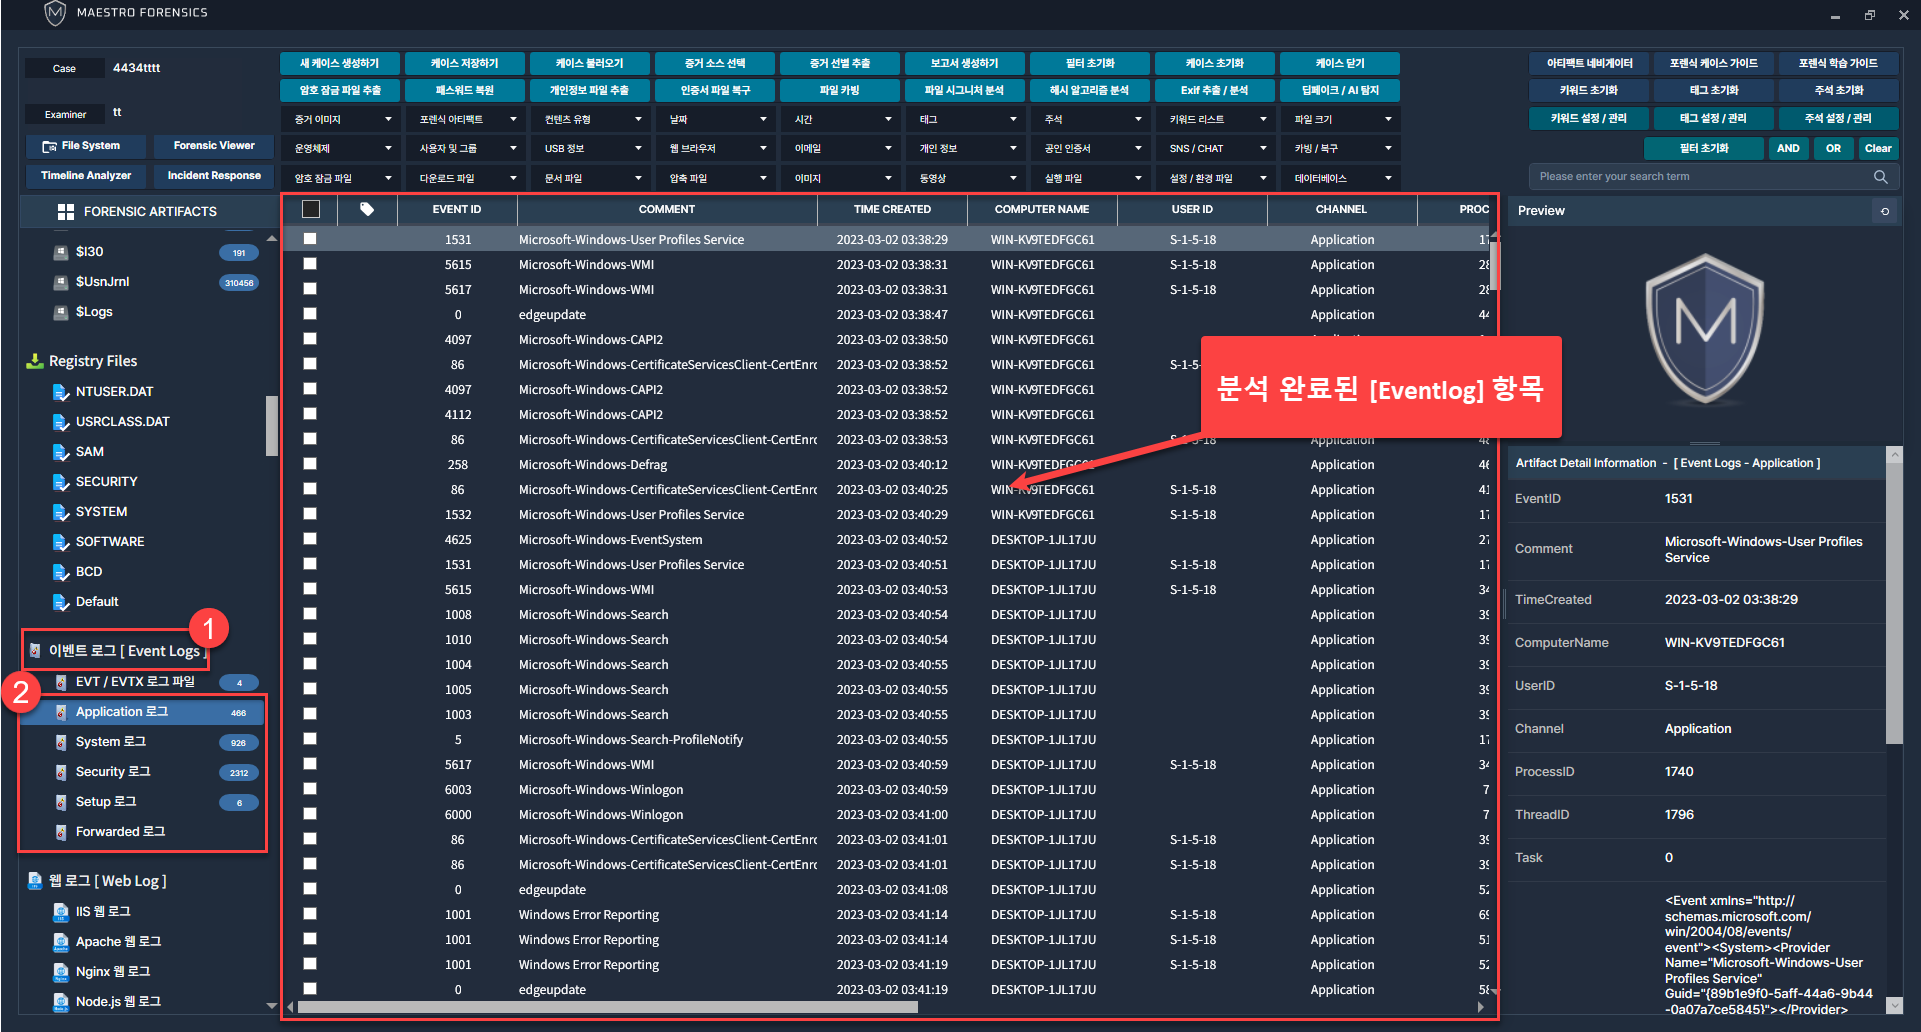
Task: Click the search magnifier icon
Action: pos(1880,177)
